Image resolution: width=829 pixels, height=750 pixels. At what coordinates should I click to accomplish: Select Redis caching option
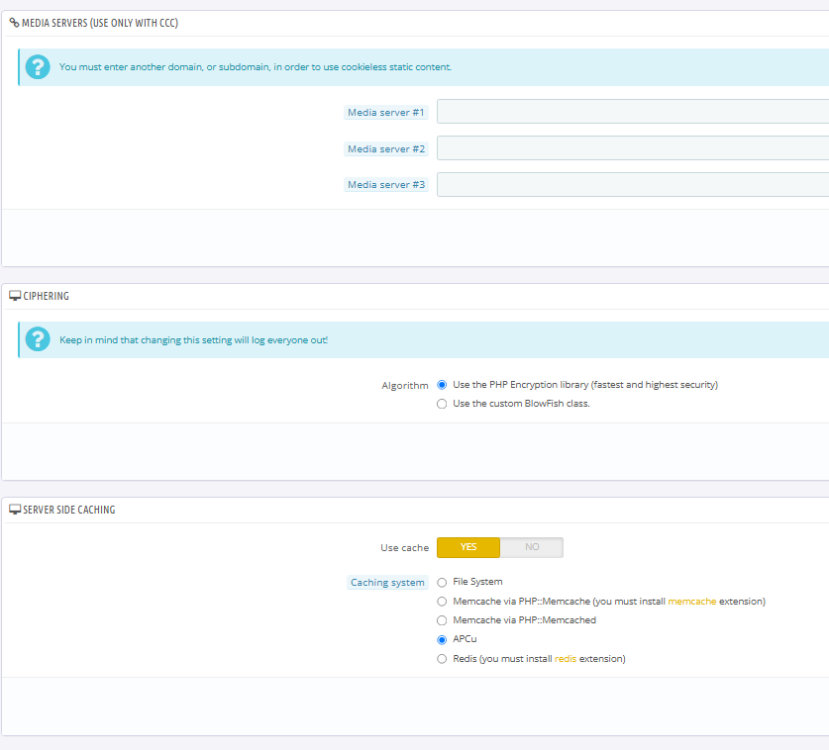tap(442, 659)
